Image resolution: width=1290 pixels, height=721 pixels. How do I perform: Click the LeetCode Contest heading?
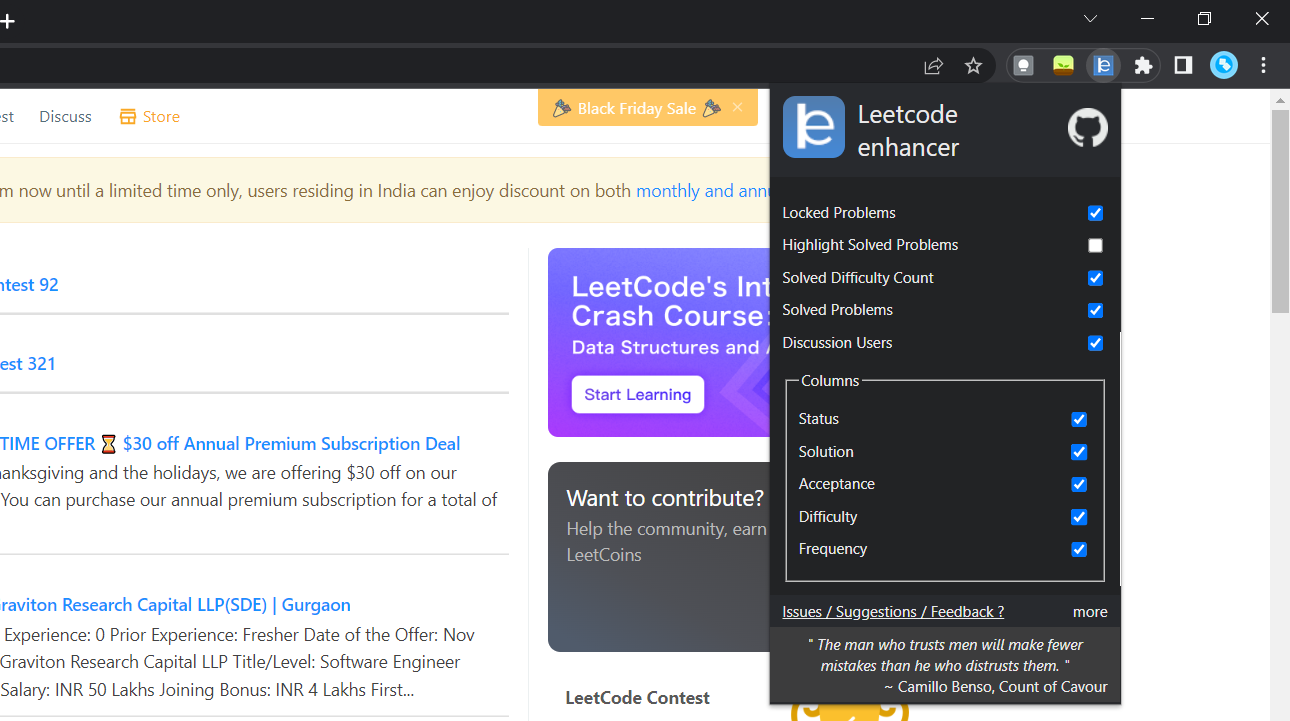pos(637,698)
